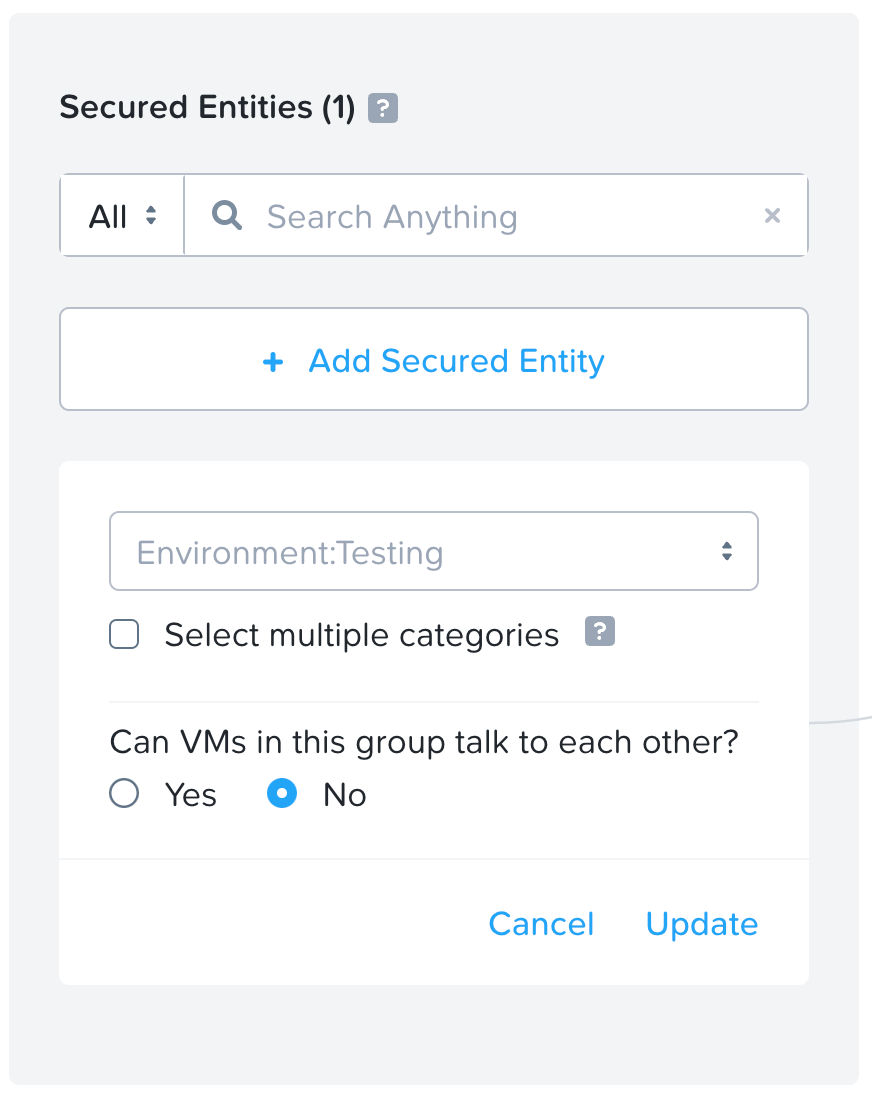Select the No radio button
872x1094 pixels.
pos(282,793)
